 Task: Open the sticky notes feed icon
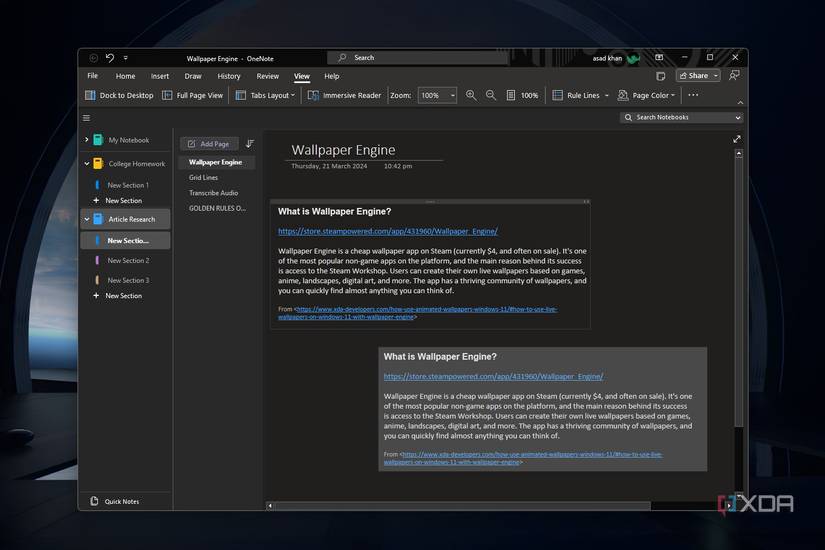click(661, 76)
